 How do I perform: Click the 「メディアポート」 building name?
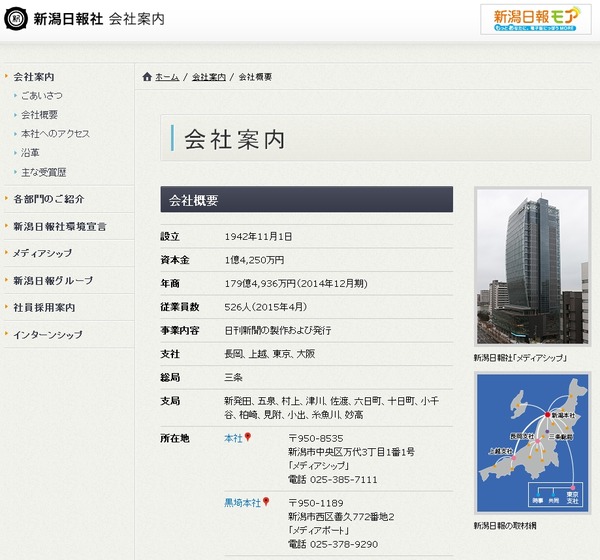coord(319,531)
